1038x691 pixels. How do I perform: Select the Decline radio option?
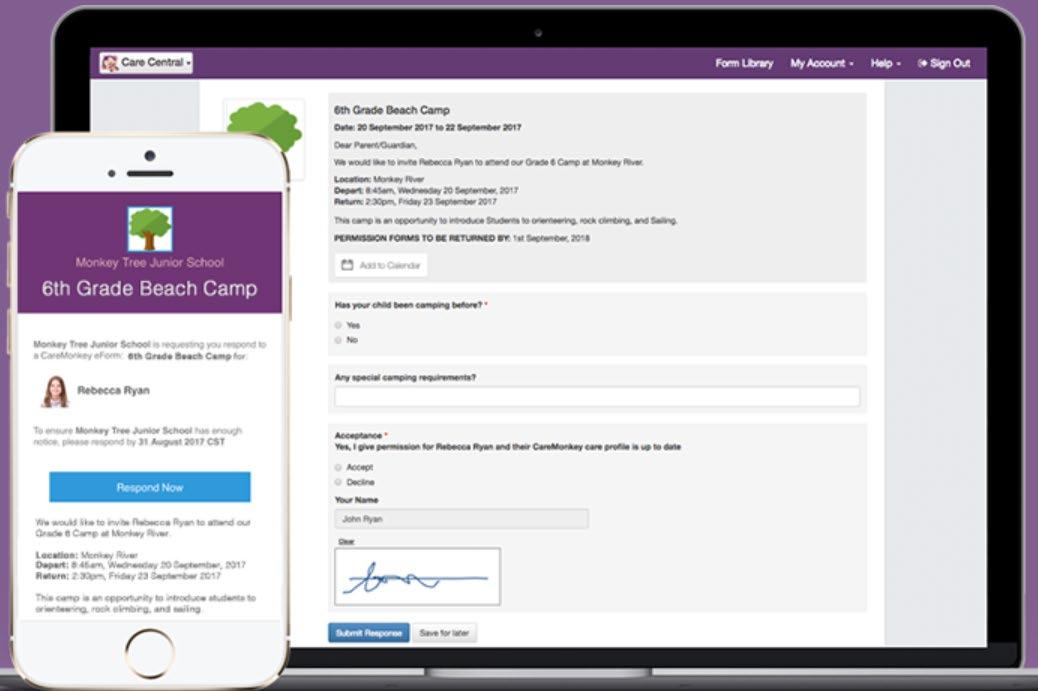338,483
